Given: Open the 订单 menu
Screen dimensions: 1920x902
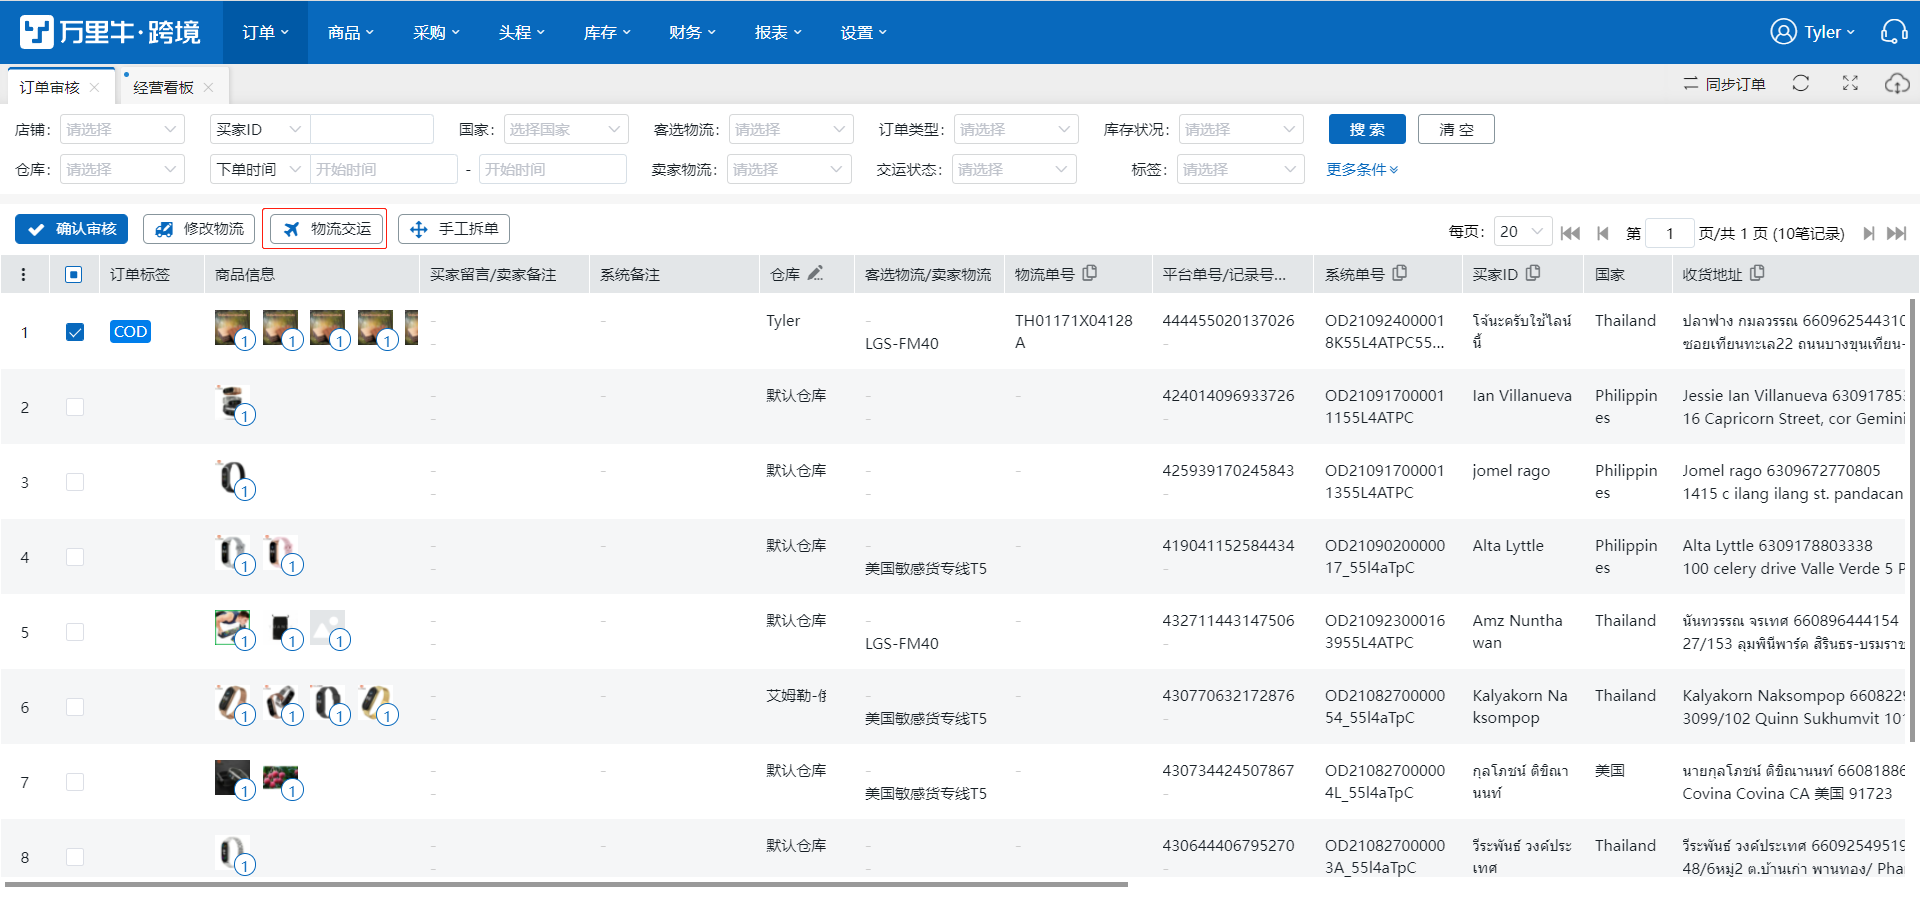Looking at the screenshot, I should pyautogui.click(x=265, y=32).
